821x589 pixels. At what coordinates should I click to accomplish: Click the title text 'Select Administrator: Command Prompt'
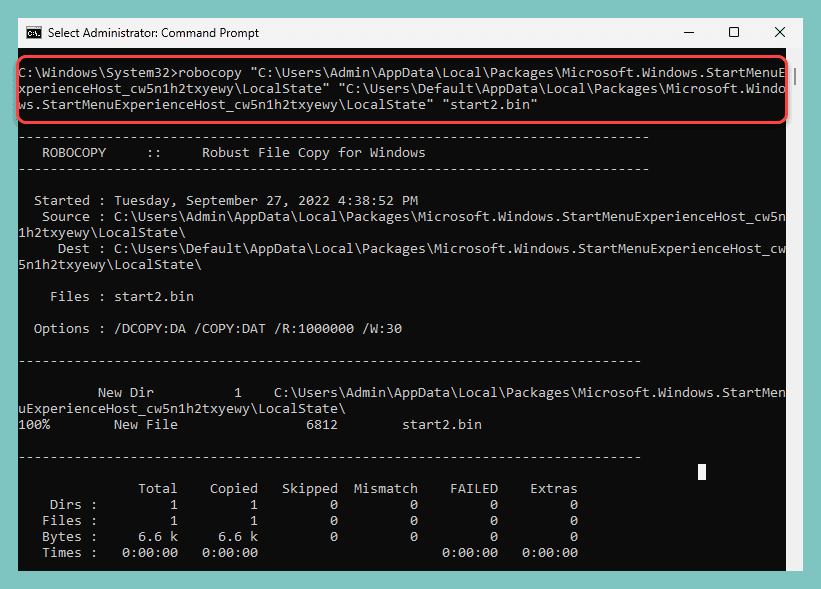pyautogui.click(x=153, y=33)
